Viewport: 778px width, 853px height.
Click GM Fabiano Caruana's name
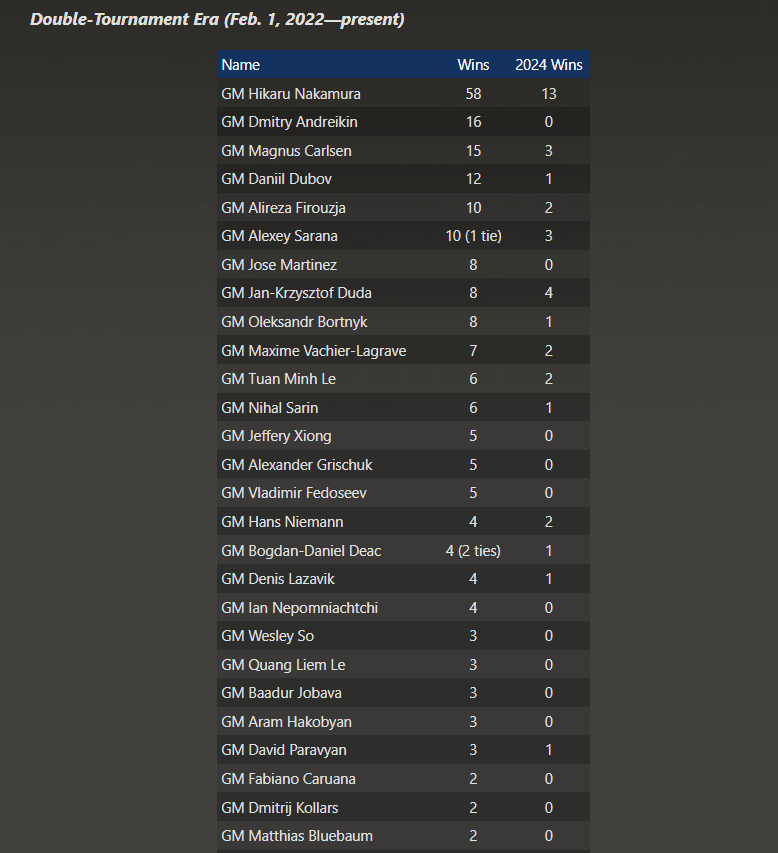click(288, 779)
